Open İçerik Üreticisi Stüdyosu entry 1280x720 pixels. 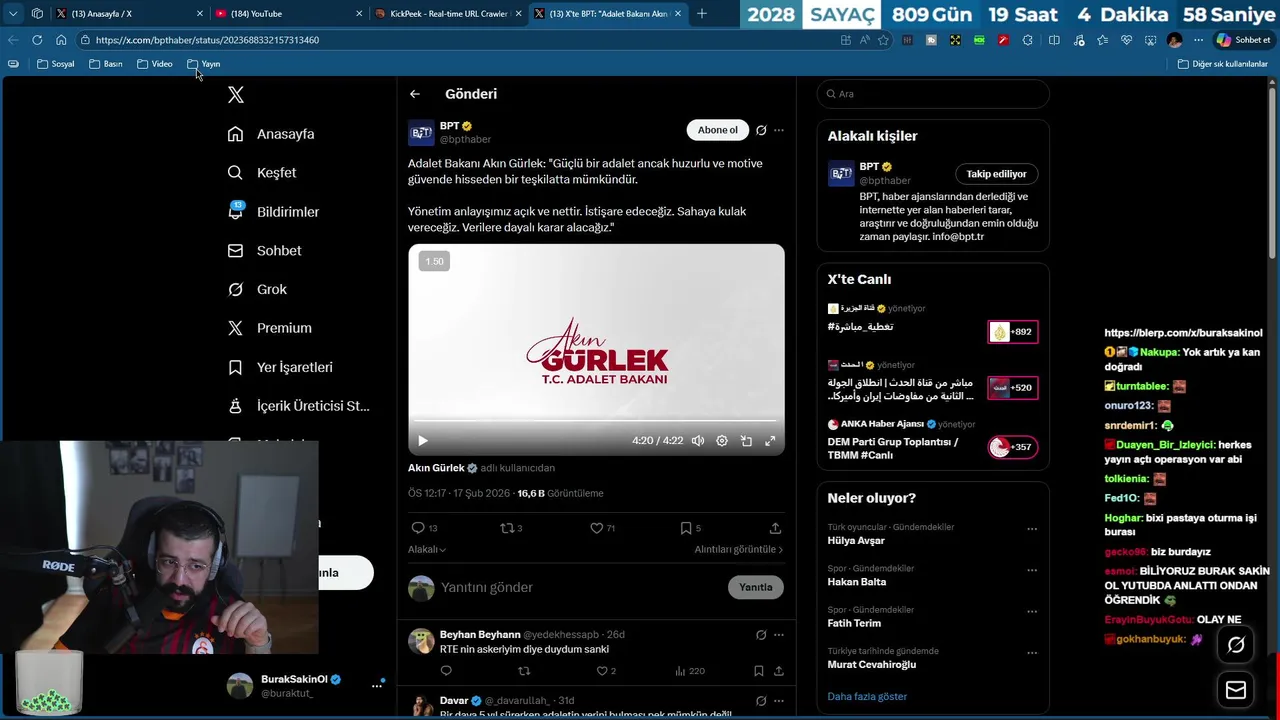click(x=298, y=406)
